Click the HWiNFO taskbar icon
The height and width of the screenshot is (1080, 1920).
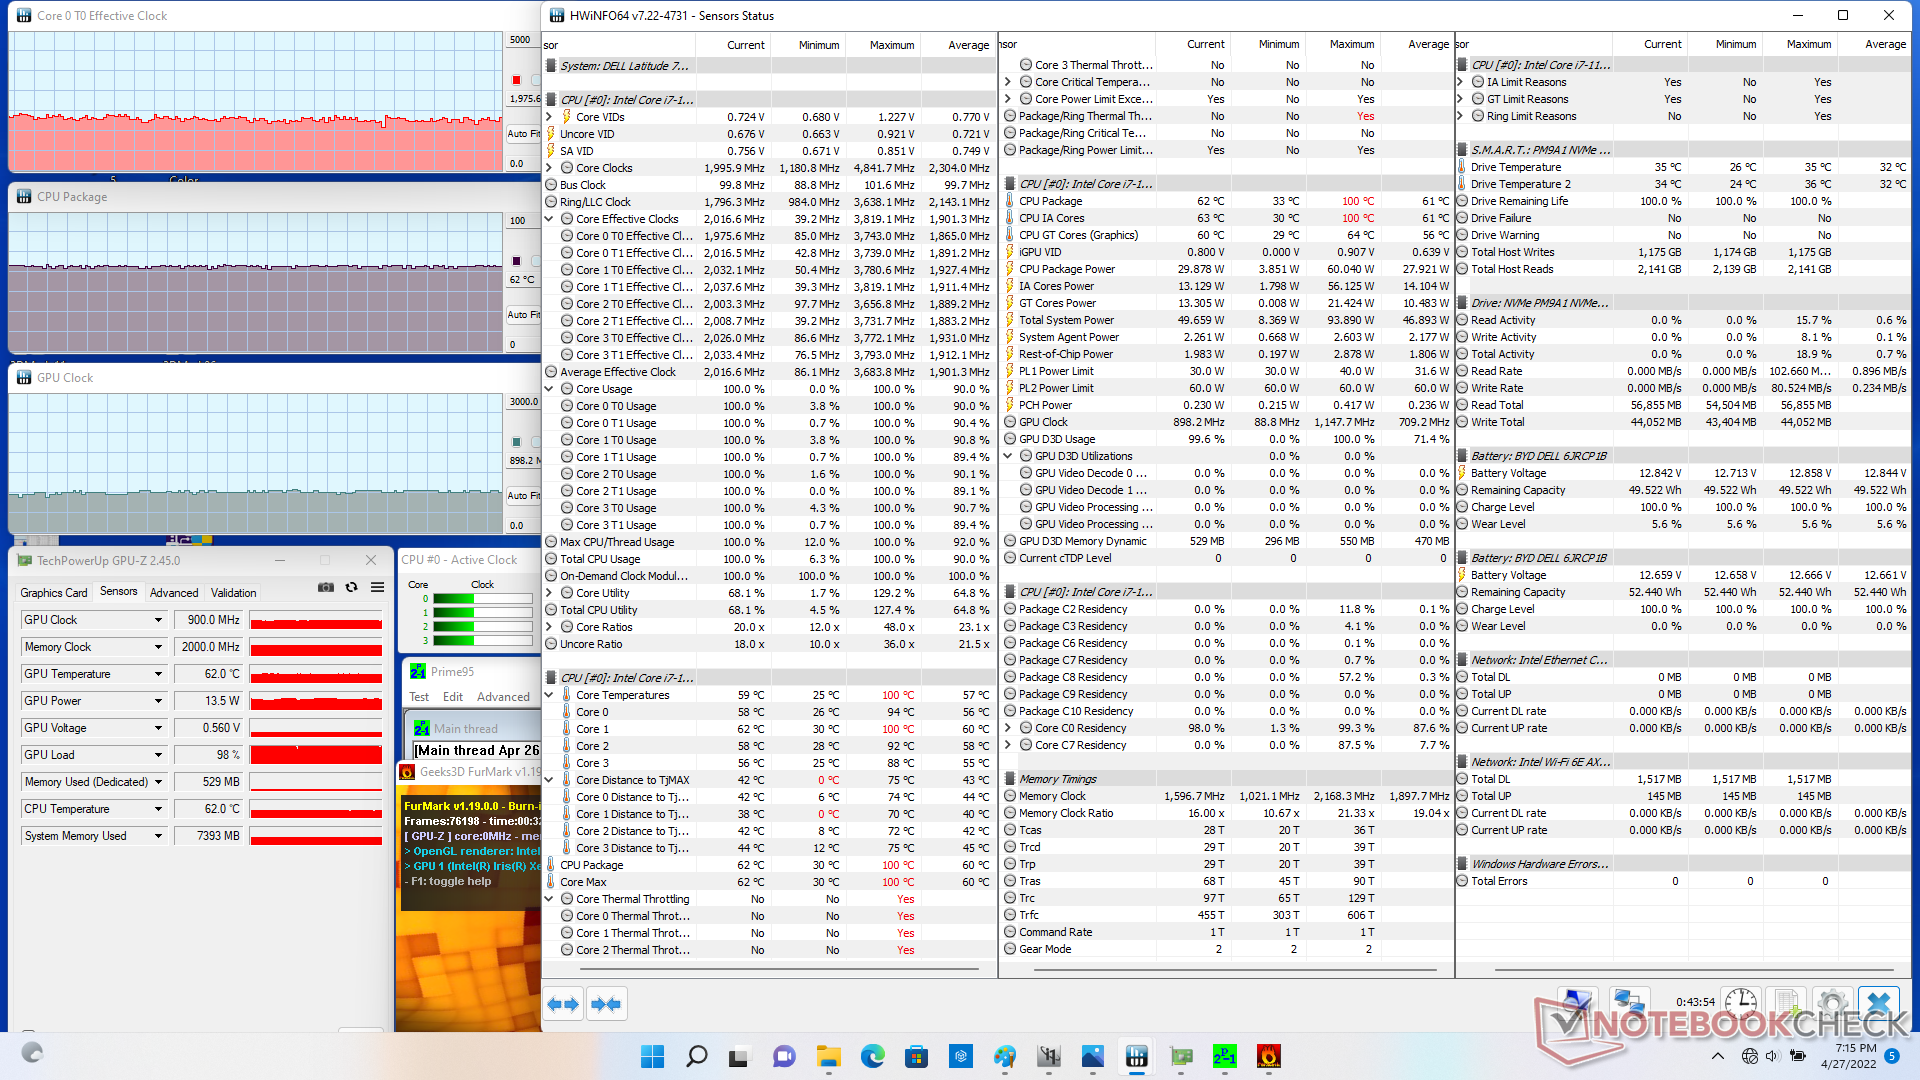(x=1136, y=1056)
